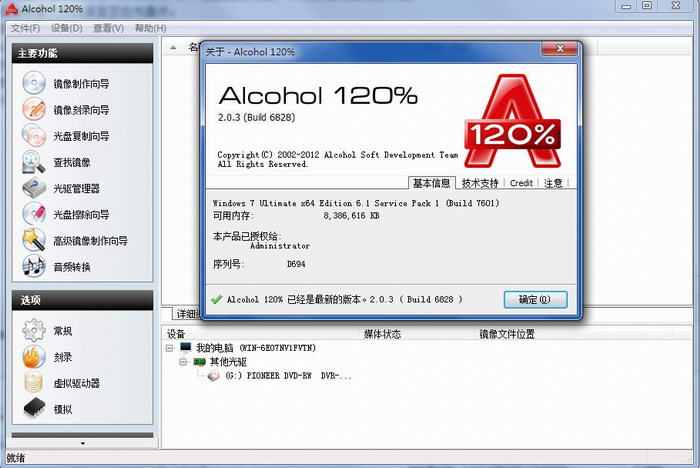Screen dimensions: 700x468
Task: Select the 光盘擦除向导 eraser icon
Action: [x=34, y=214]
